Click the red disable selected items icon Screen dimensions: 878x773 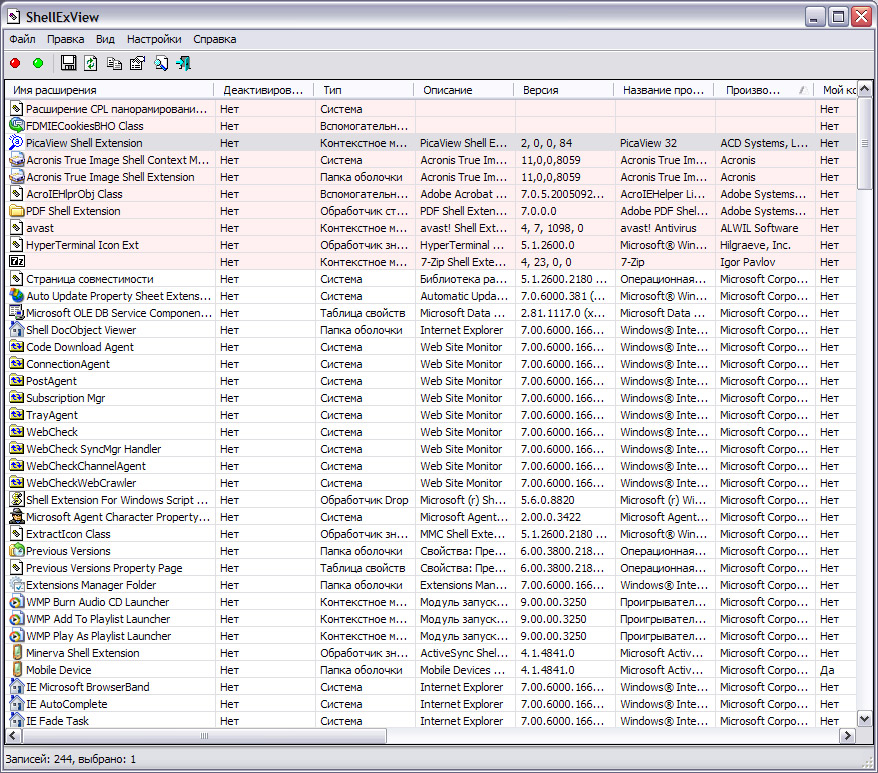coord(15,63)
